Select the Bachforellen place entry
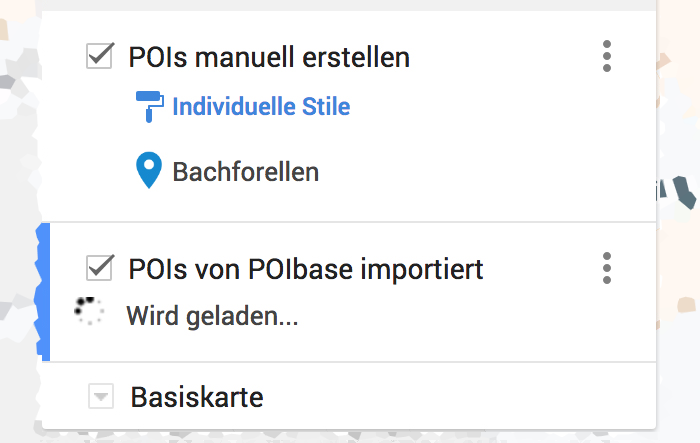This screenshot has width=700, height=443. coord(245,172)
